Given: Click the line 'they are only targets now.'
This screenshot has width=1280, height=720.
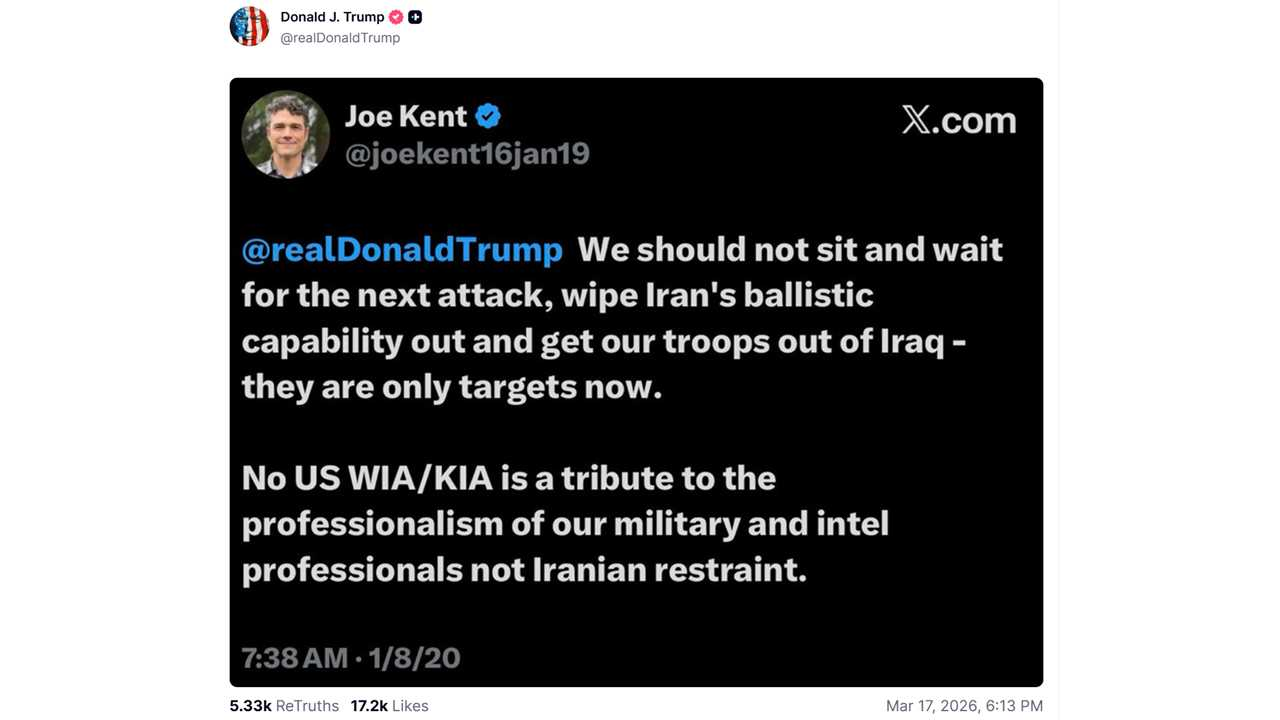Looking at the screenshot, I should point(452,387).
